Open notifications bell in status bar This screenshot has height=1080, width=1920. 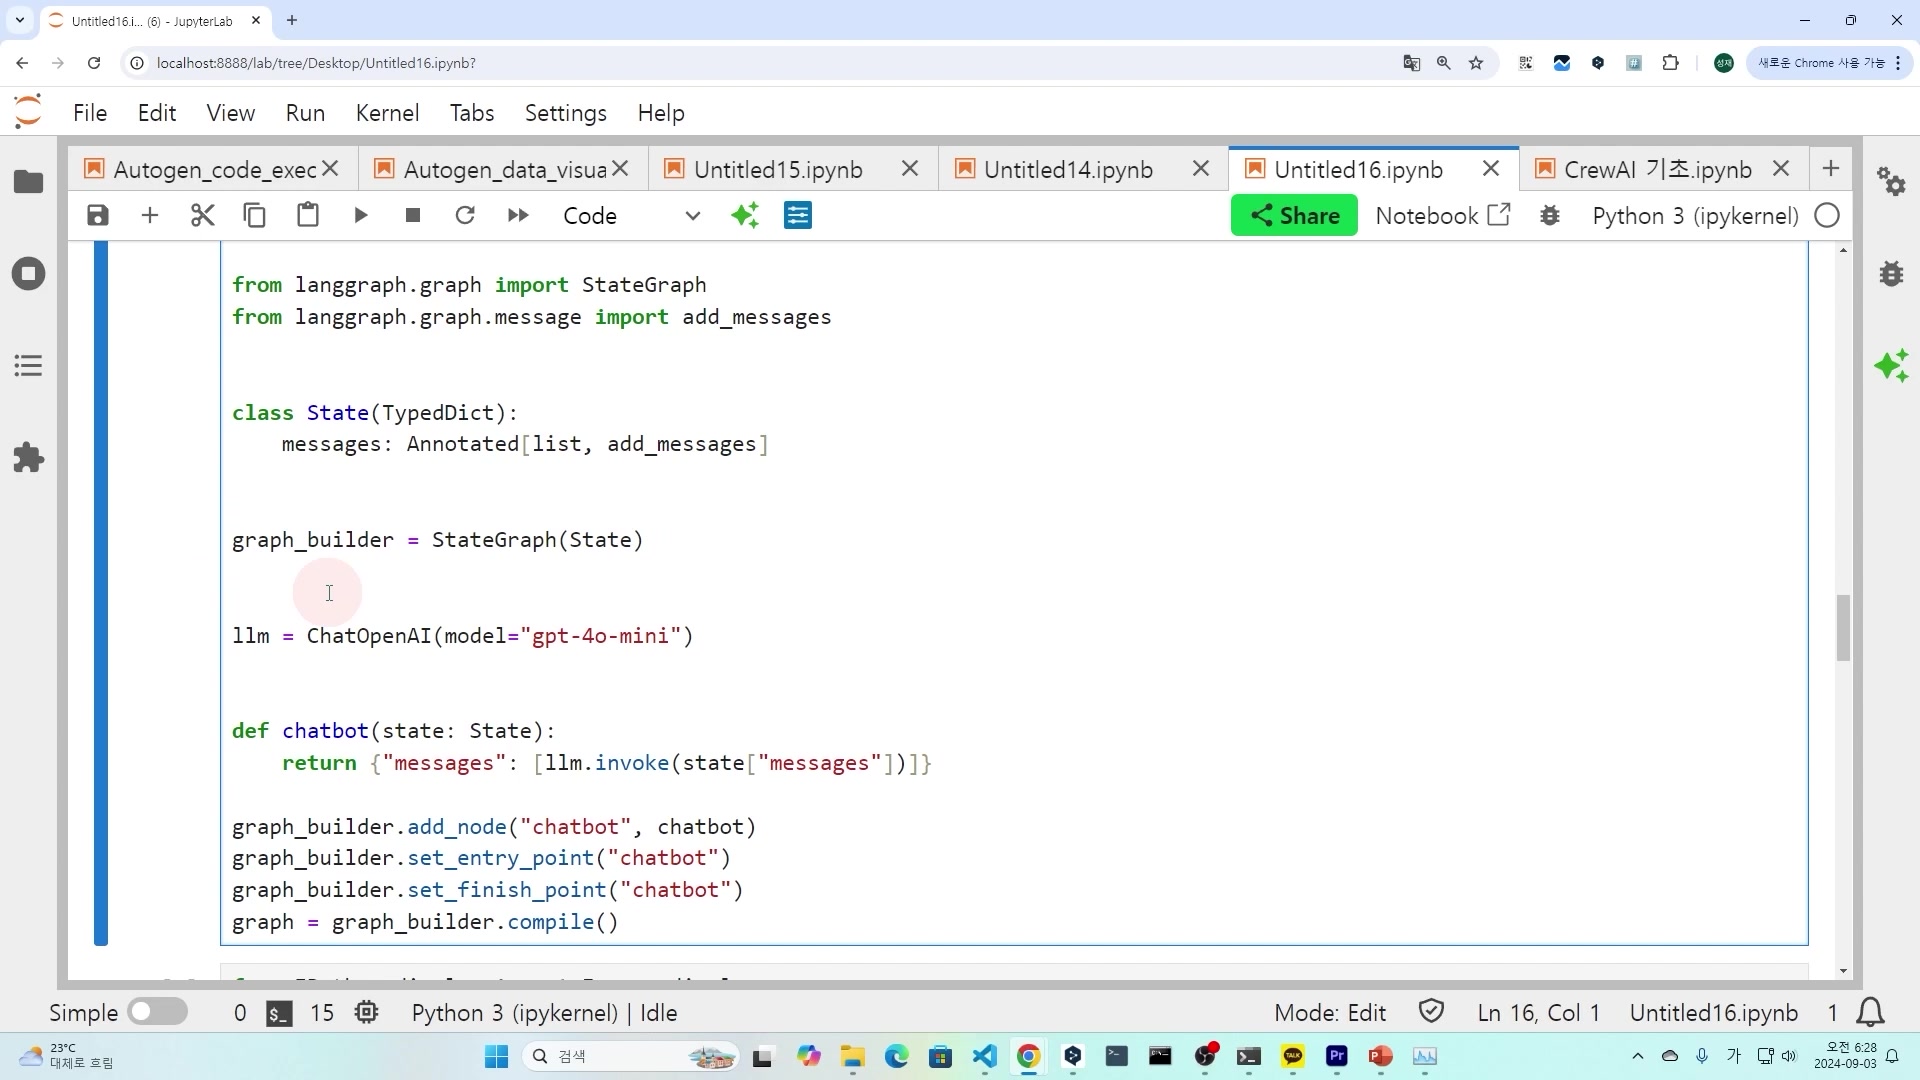1870,1013
